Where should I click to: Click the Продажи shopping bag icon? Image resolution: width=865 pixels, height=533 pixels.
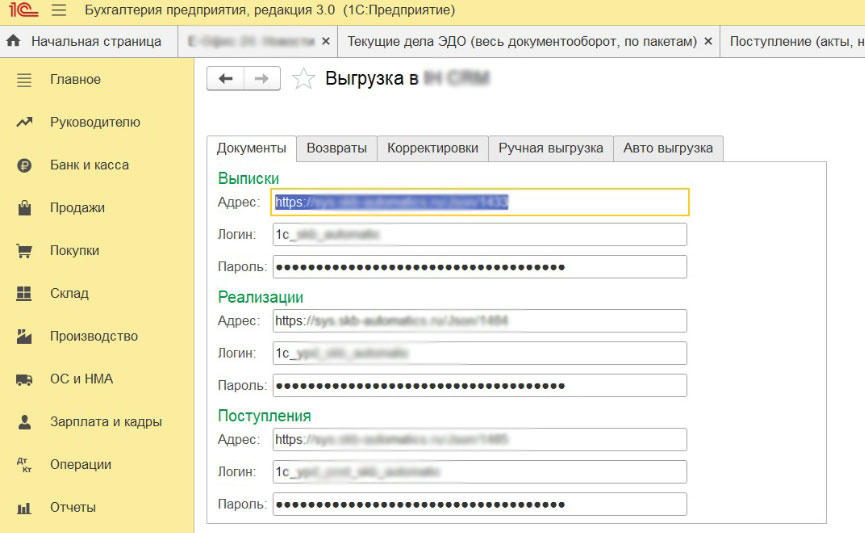point(24,207)
